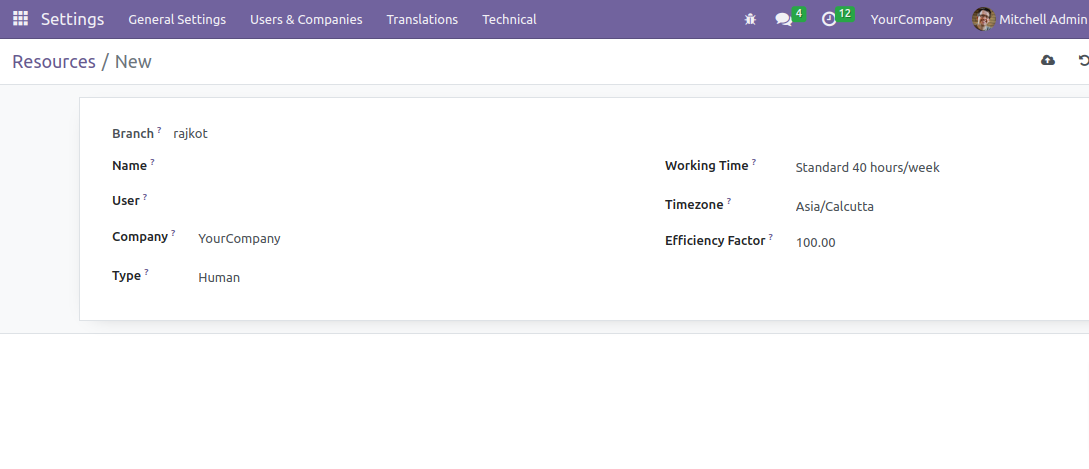Open the Users & Companies menu

click(x=306, y=19)
